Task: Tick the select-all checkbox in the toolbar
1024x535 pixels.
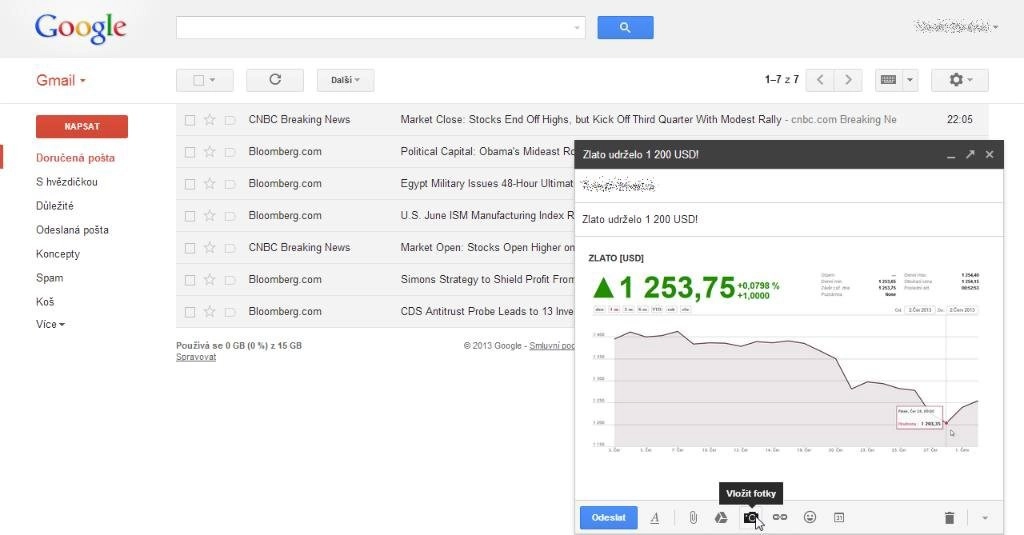Action: click(199, 80)
